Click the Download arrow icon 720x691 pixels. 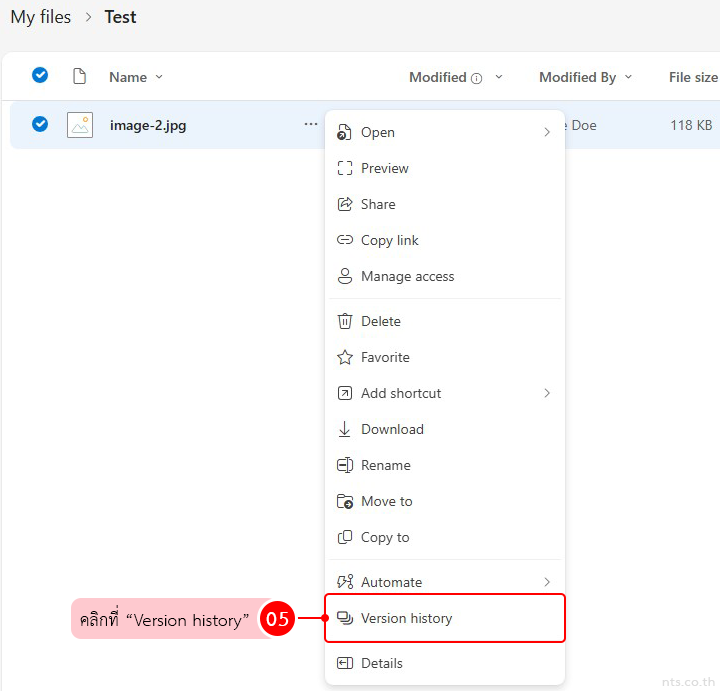point(345,429)
